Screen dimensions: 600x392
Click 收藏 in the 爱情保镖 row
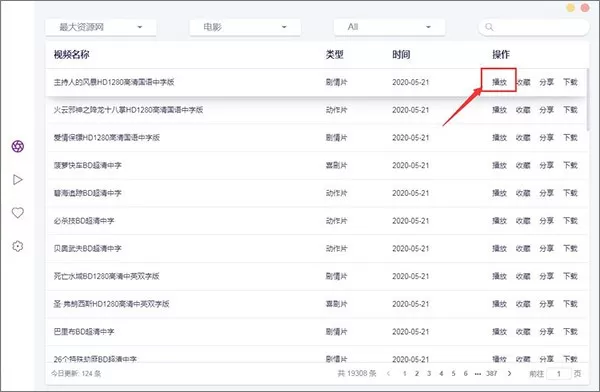point(523,137)
